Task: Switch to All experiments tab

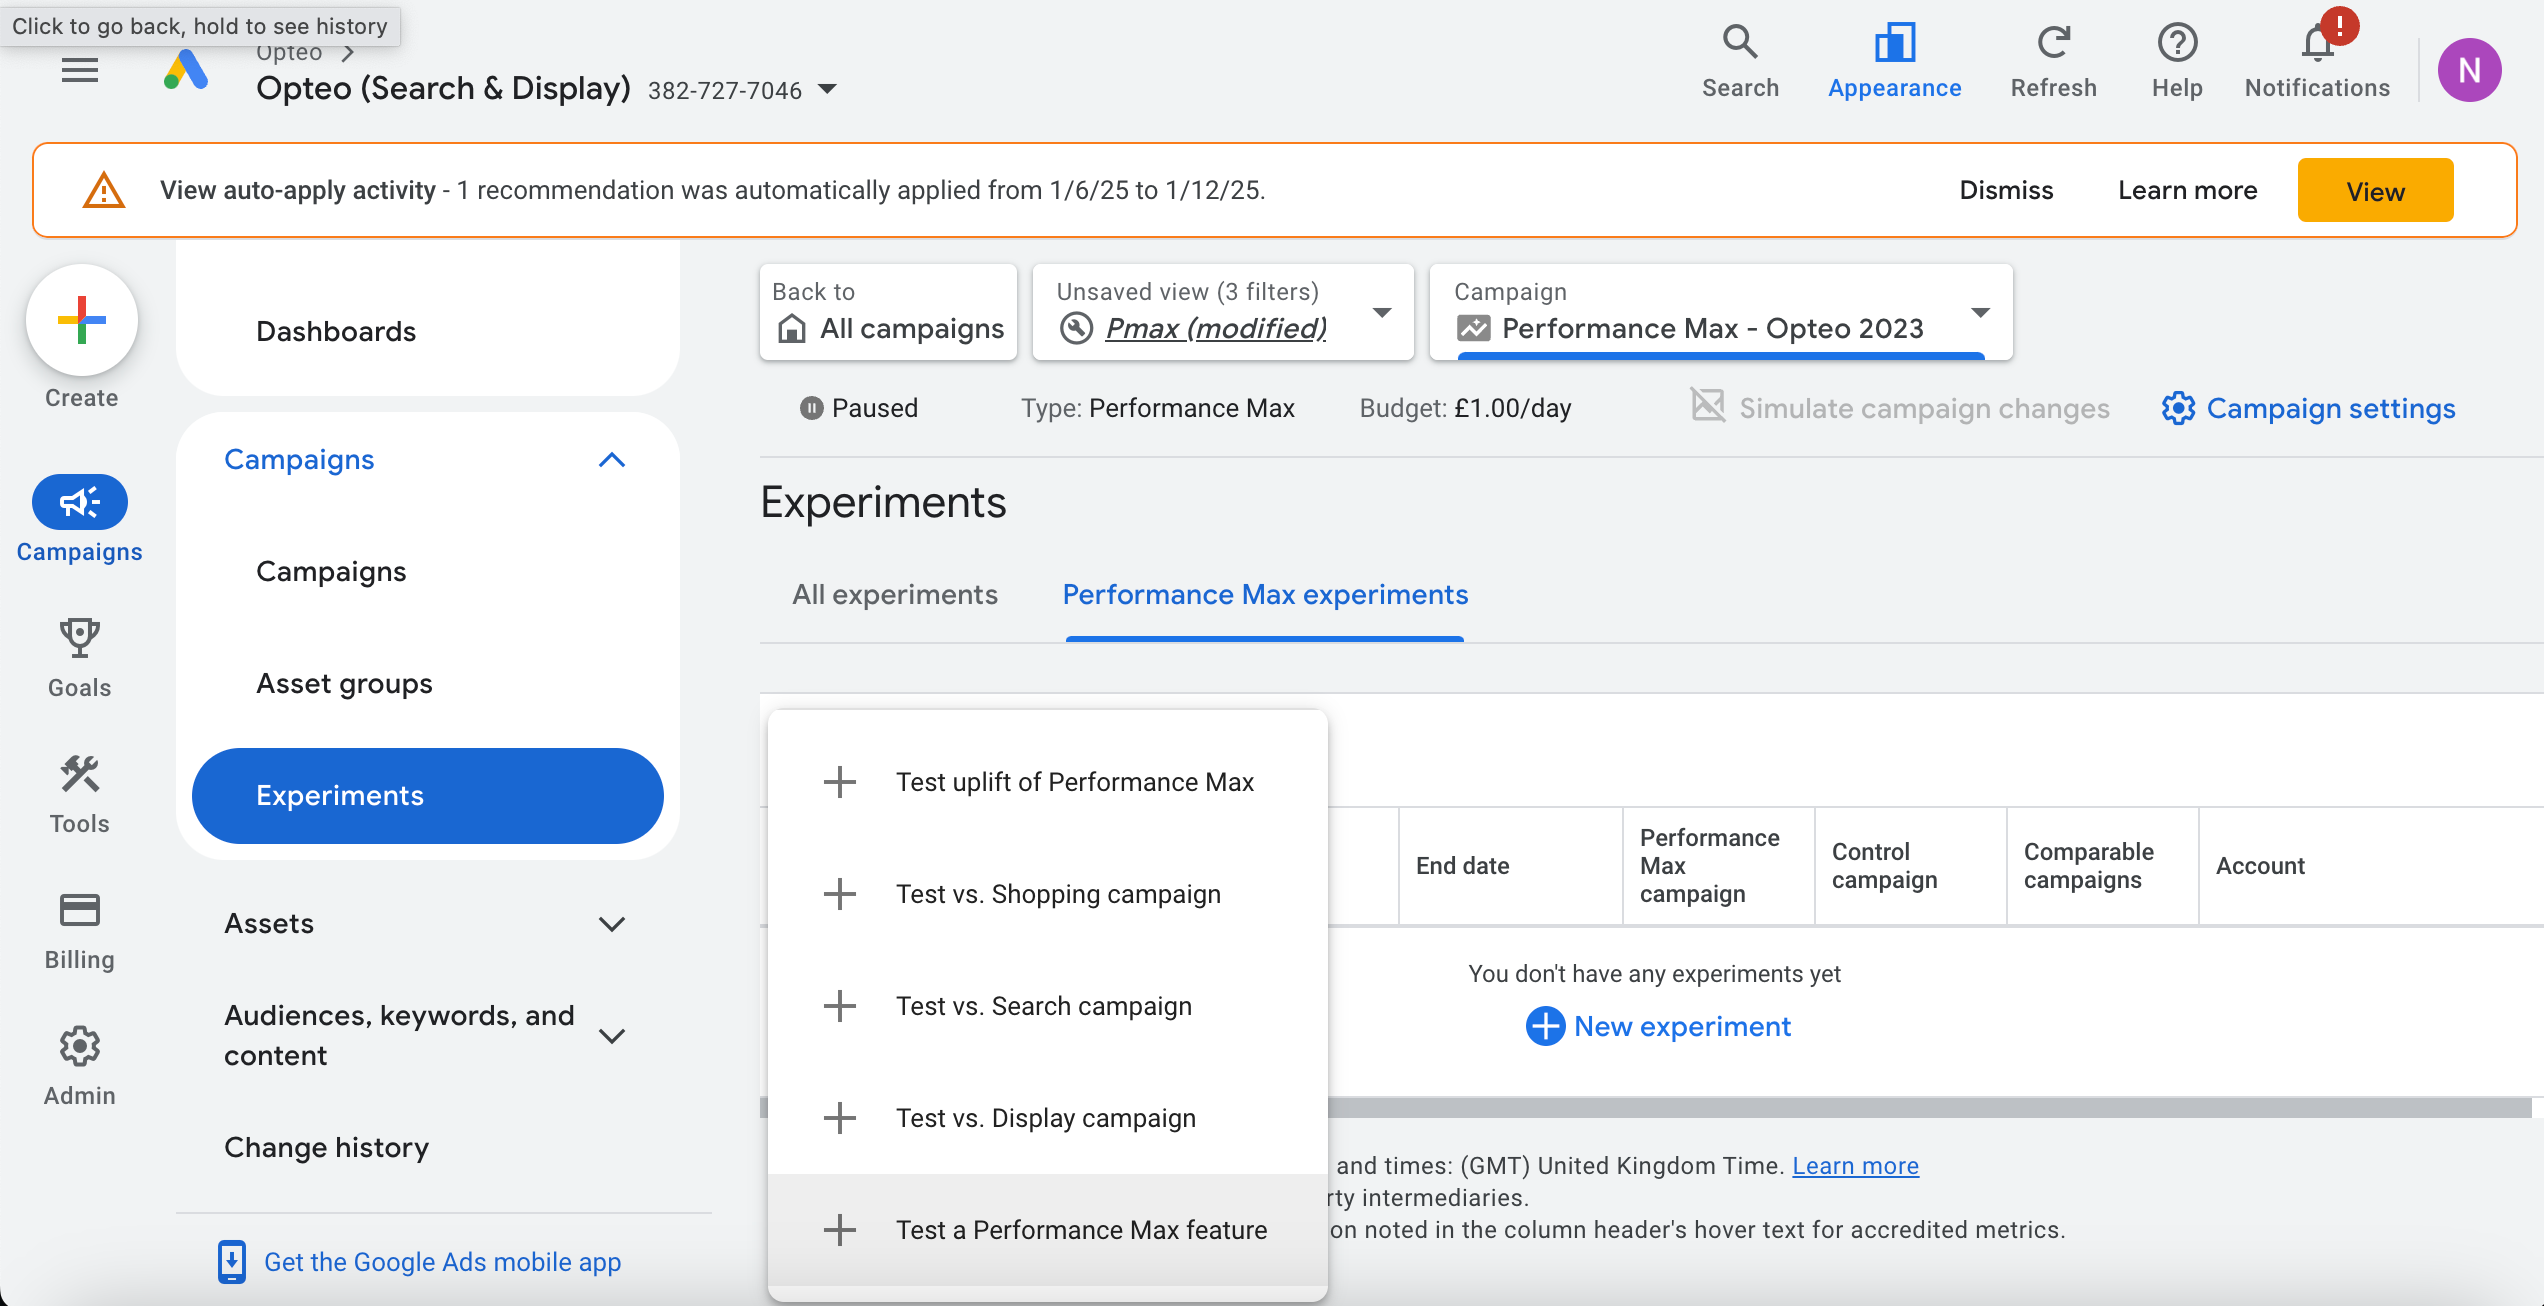Action: coord(895,595)
